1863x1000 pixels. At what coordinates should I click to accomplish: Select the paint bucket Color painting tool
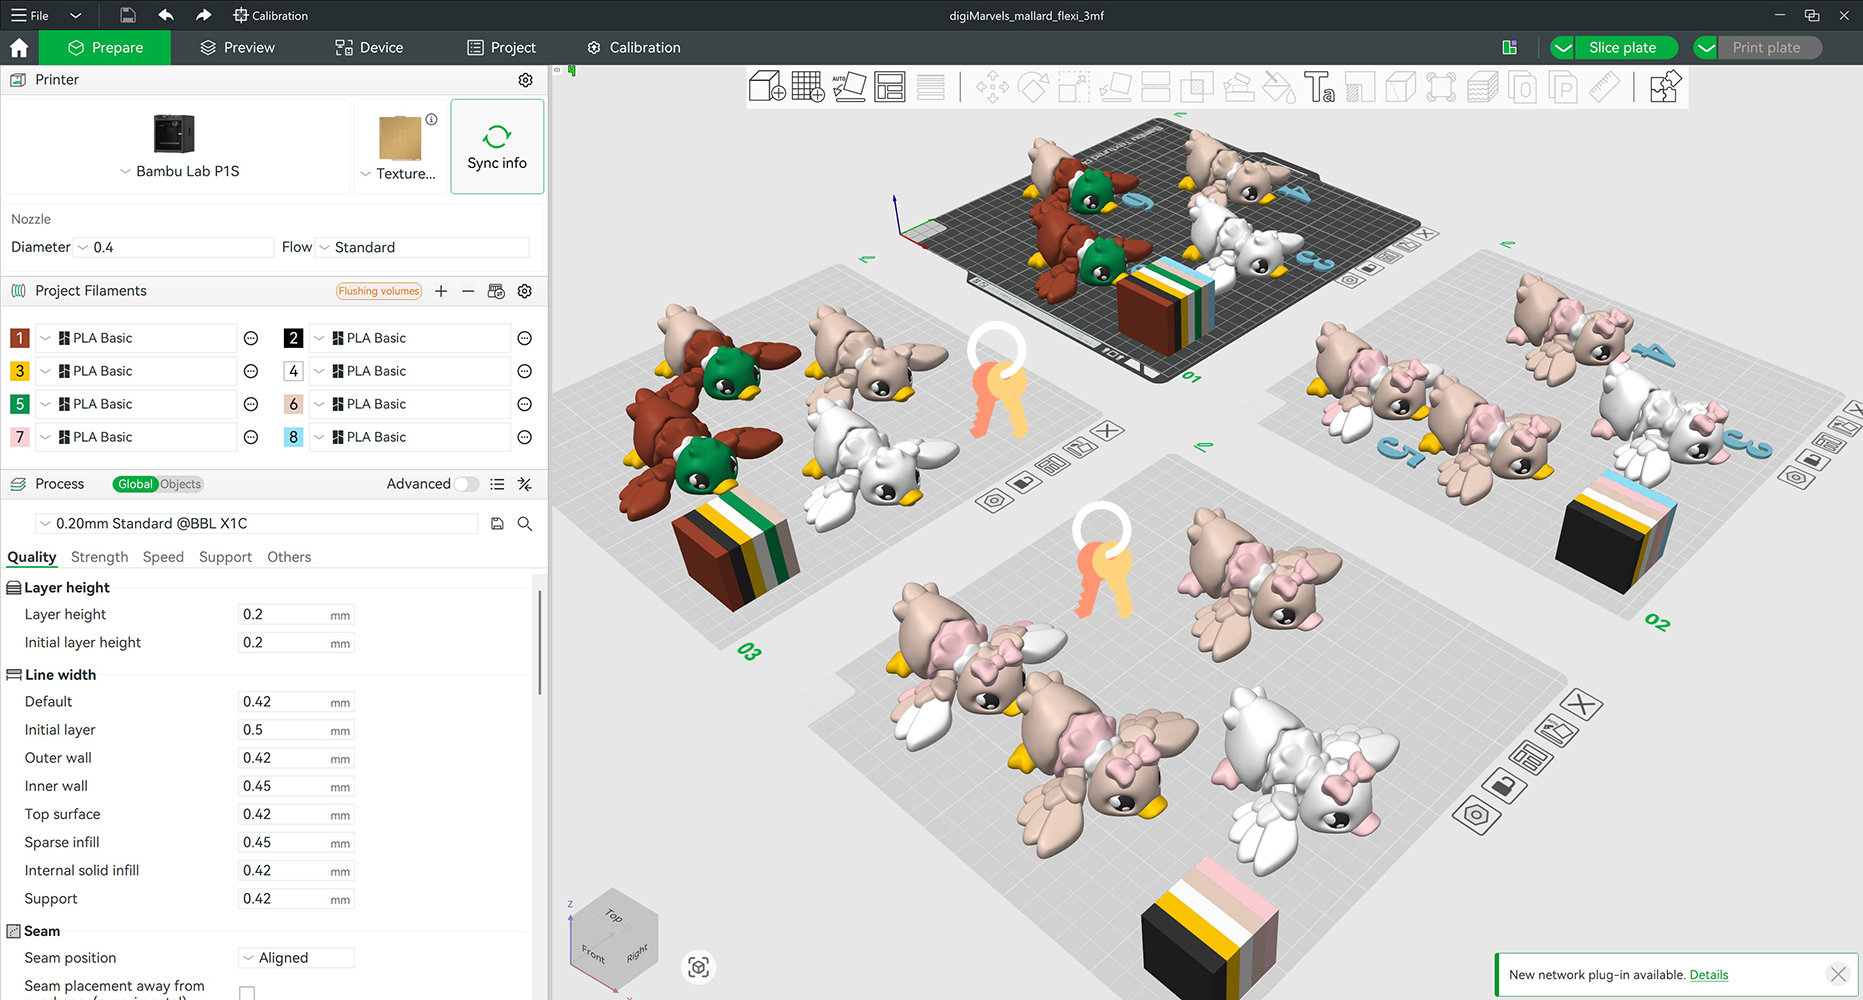[x=1279, y=87]
